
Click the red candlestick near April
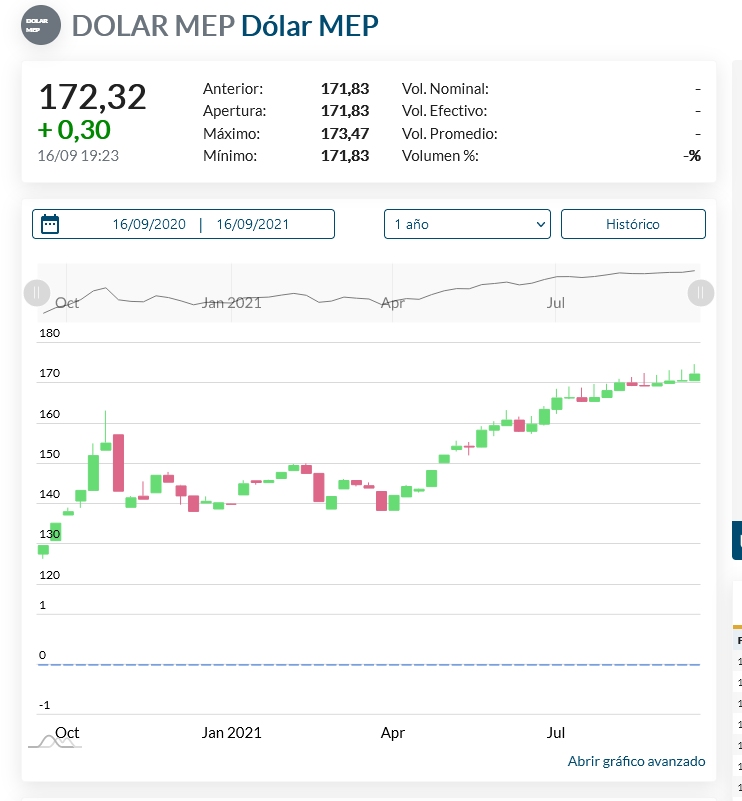381,499
